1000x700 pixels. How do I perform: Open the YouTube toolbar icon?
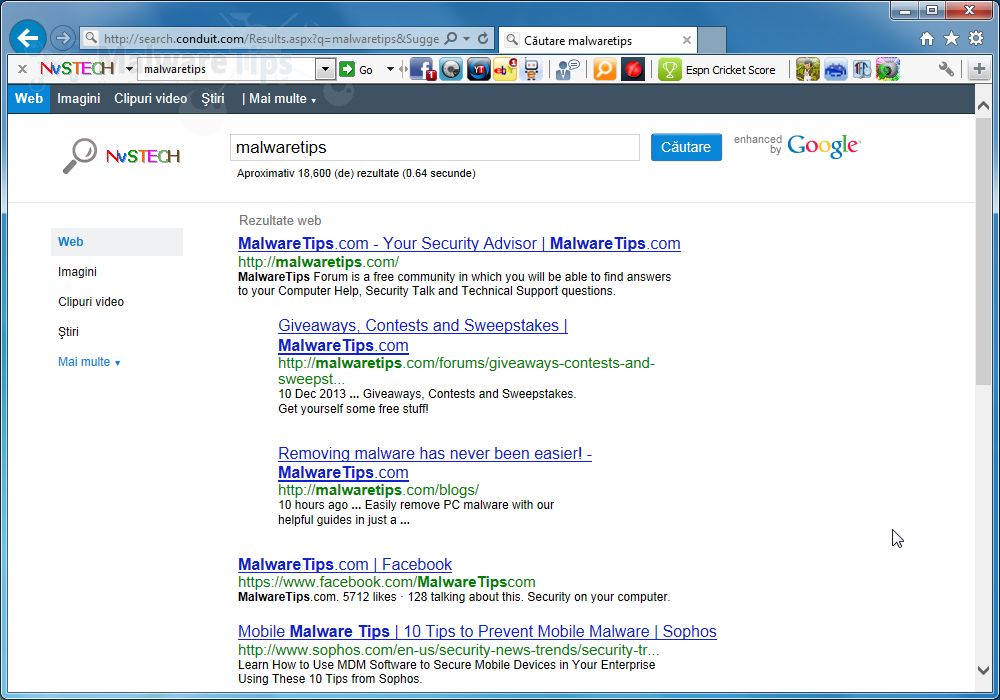[x=478, y=69]
